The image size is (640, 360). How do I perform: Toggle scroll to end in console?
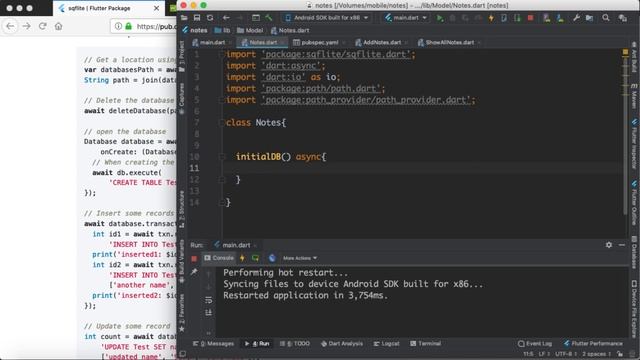coord(209,313)
